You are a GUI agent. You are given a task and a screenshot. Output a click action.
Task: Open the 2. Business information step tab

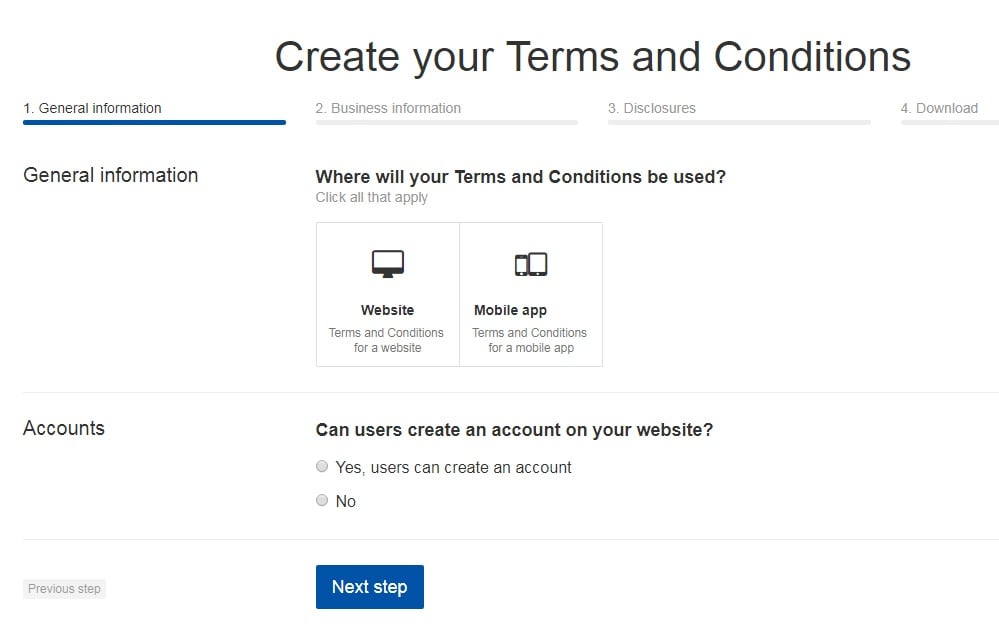[x=388, y=108]
